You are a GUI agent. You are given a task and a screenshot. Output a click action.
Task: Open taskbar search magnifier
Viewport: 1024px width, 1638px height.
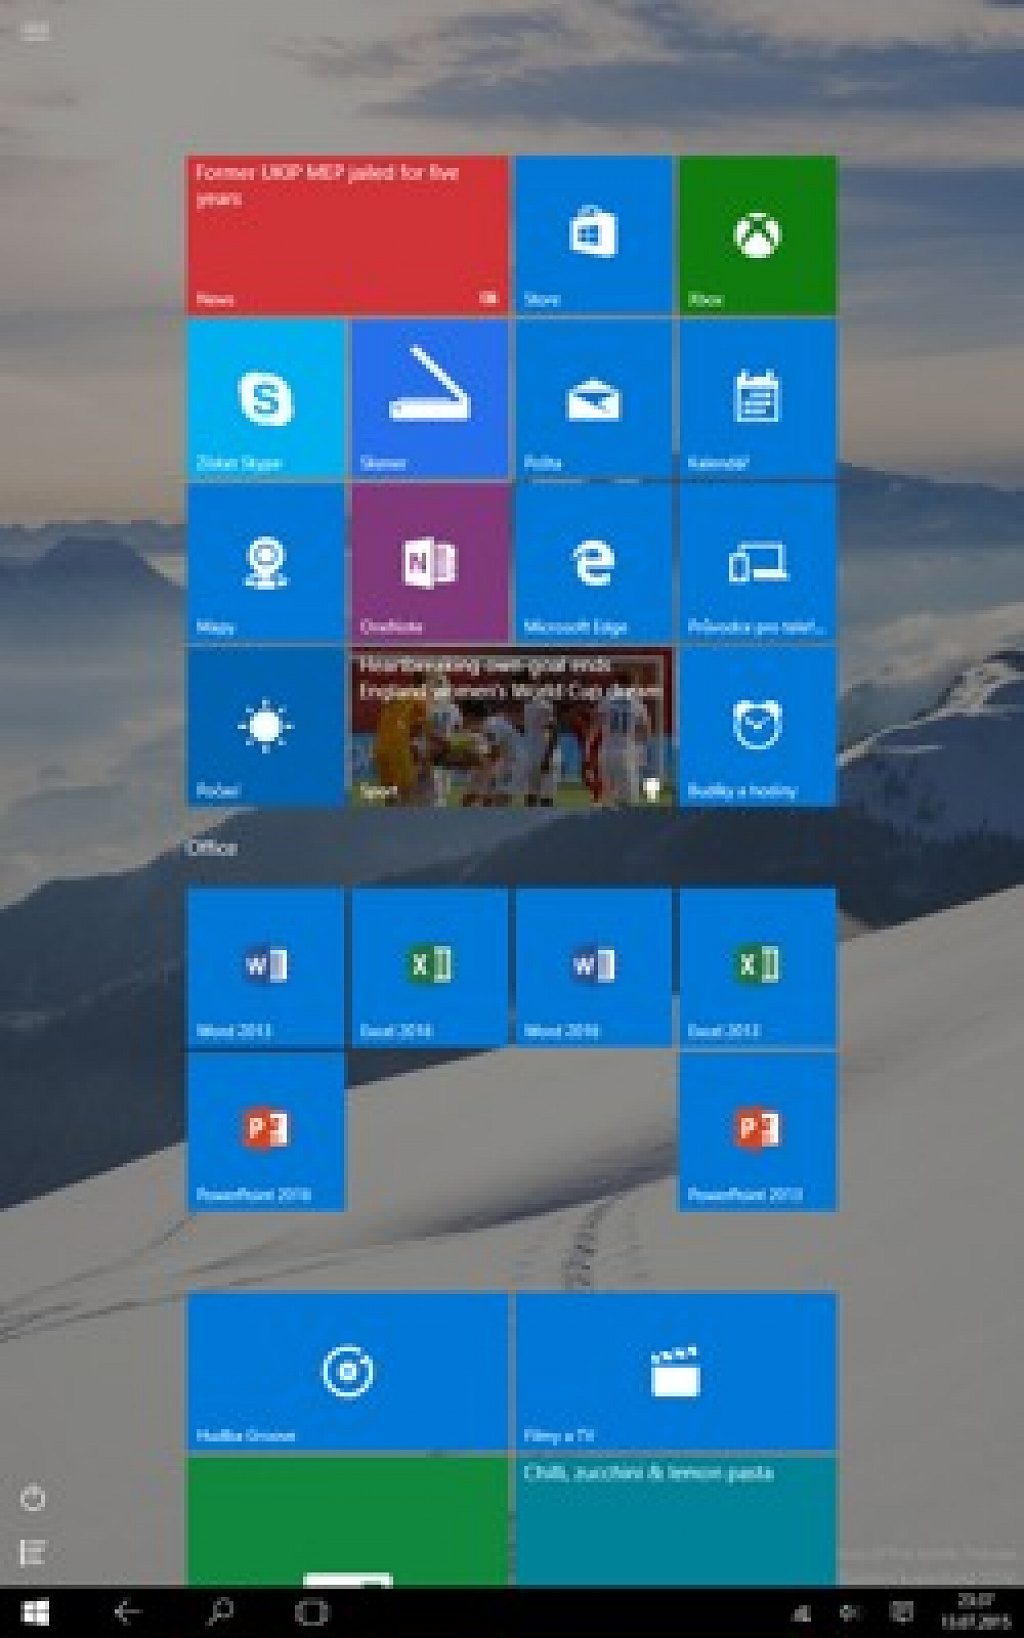220,1612
